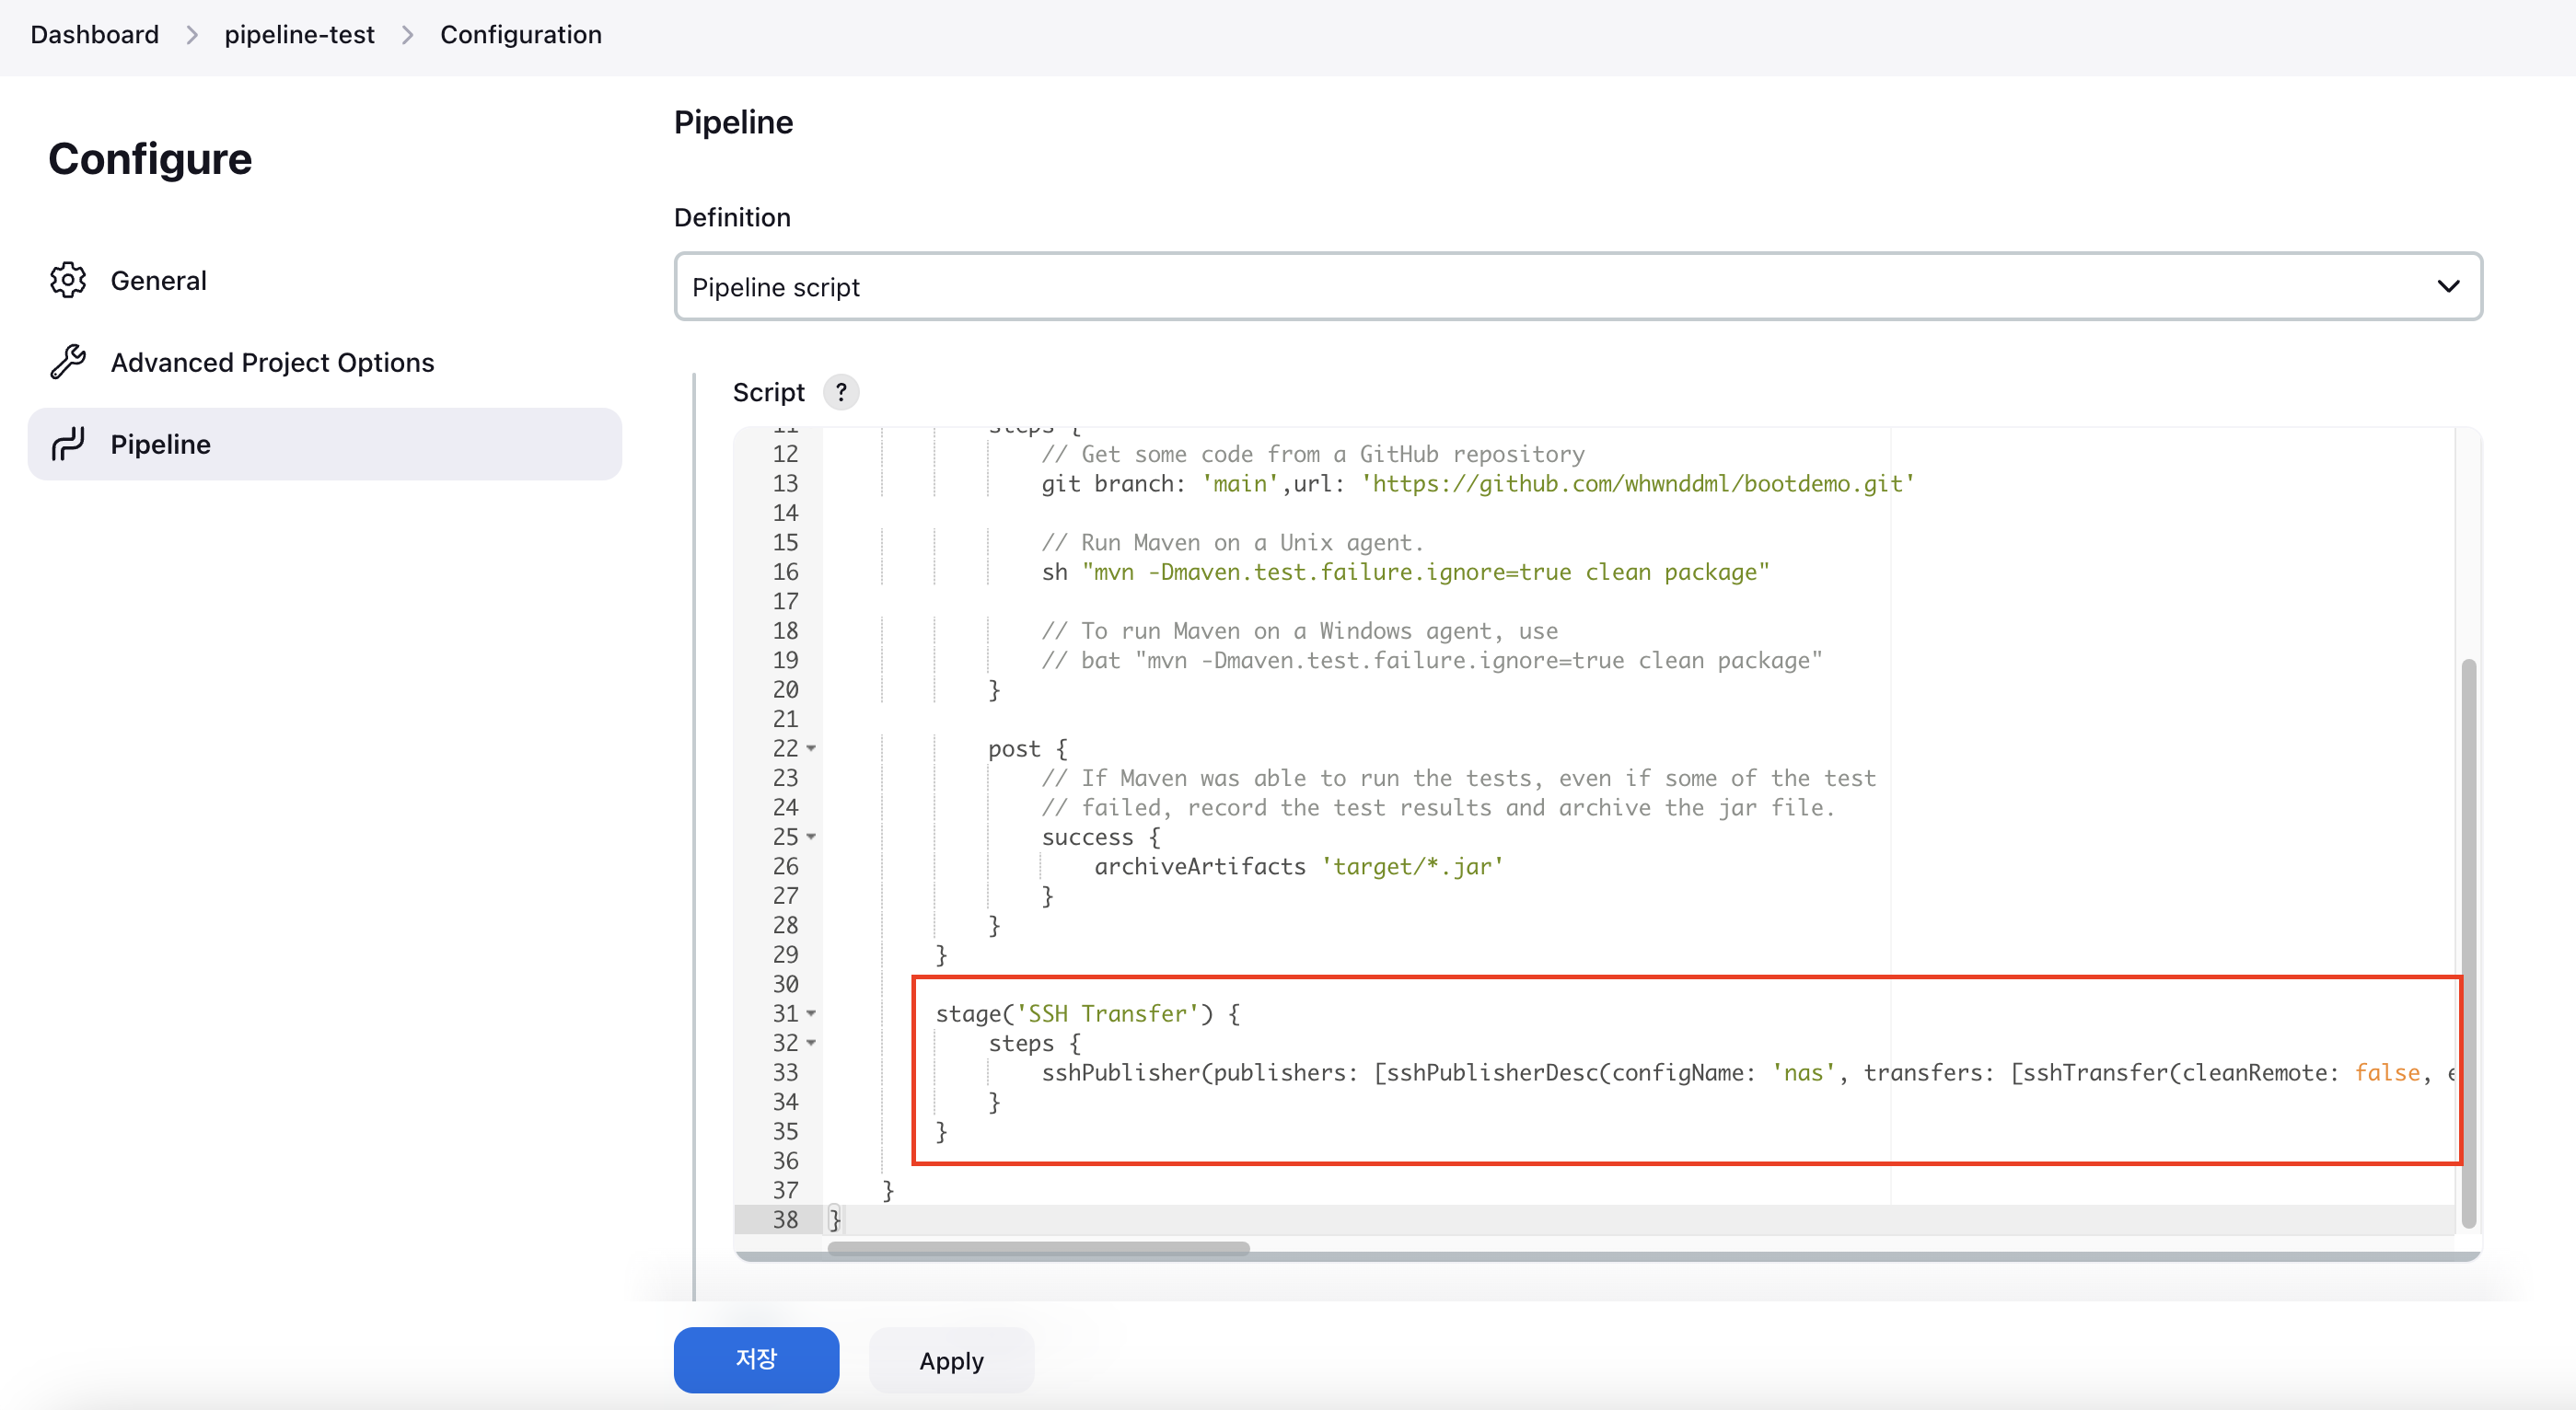The image size is (2576, 1410).
Task: Click the Advanced Project Options wrench icon
Action: pyautogui.click(x=68, y=362)
